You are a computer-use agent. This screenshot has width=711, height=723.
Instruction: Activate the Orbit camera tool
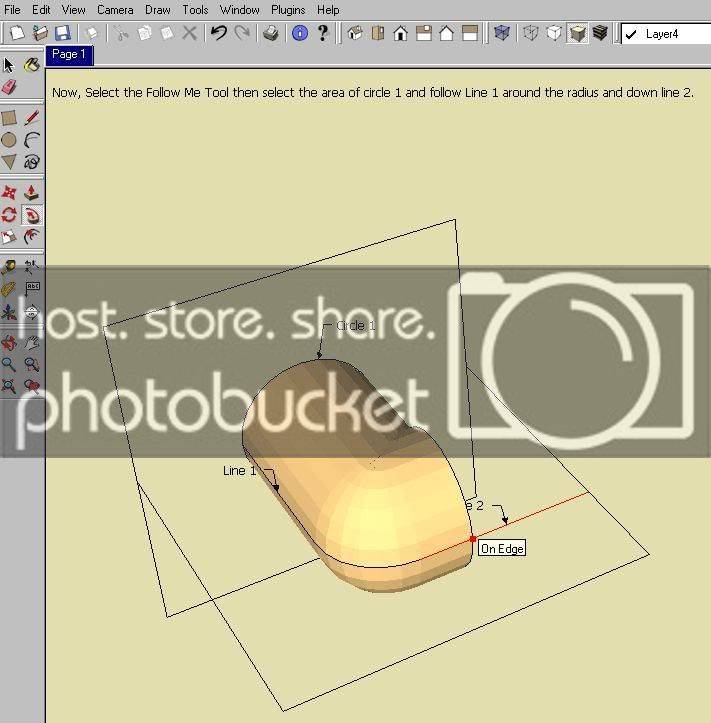pos(9,343)
